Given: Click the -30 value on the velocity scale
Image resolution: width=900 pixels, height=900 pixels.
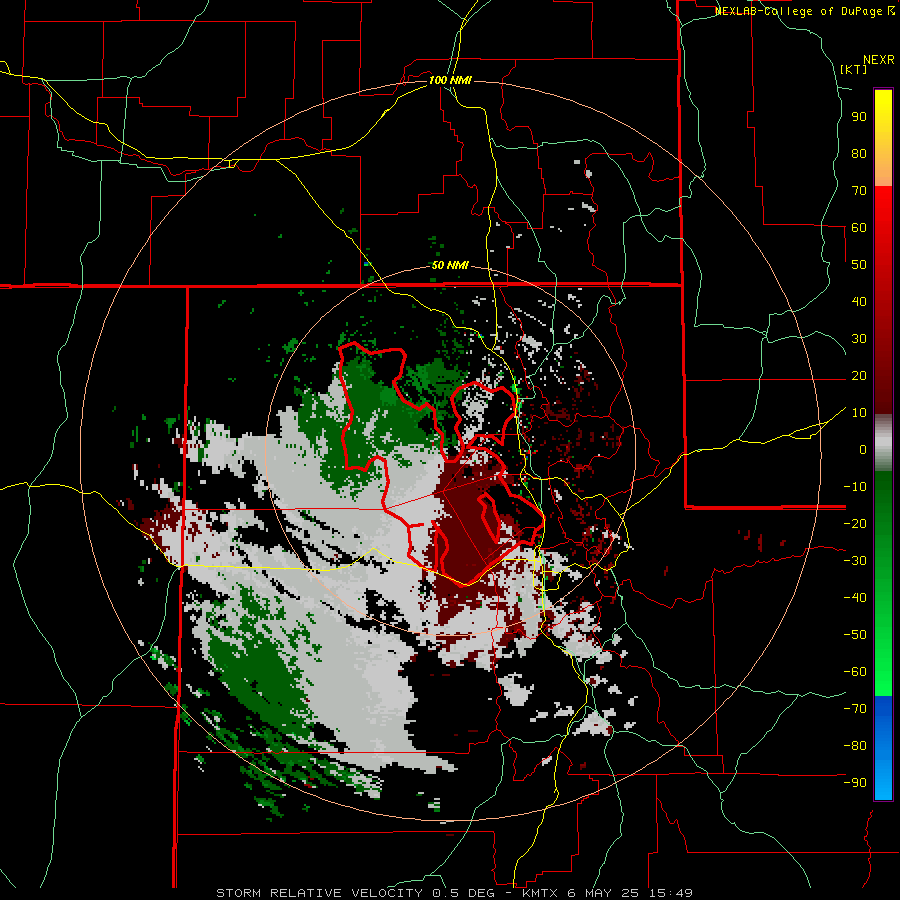Looking at the screenshot, I should [855, 561].
